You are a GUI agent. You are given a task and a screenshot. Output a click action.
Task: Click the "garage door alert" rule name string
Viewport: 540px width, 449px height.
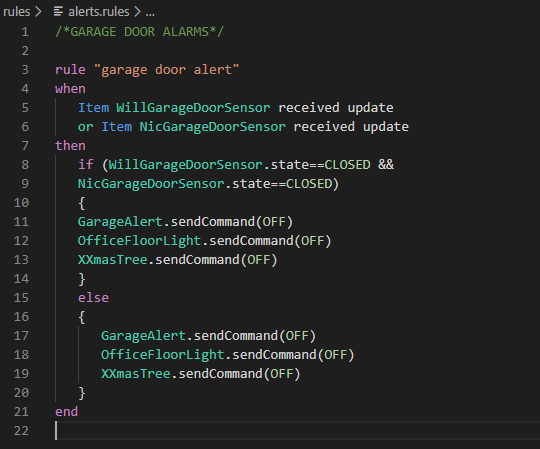[166, 70]
